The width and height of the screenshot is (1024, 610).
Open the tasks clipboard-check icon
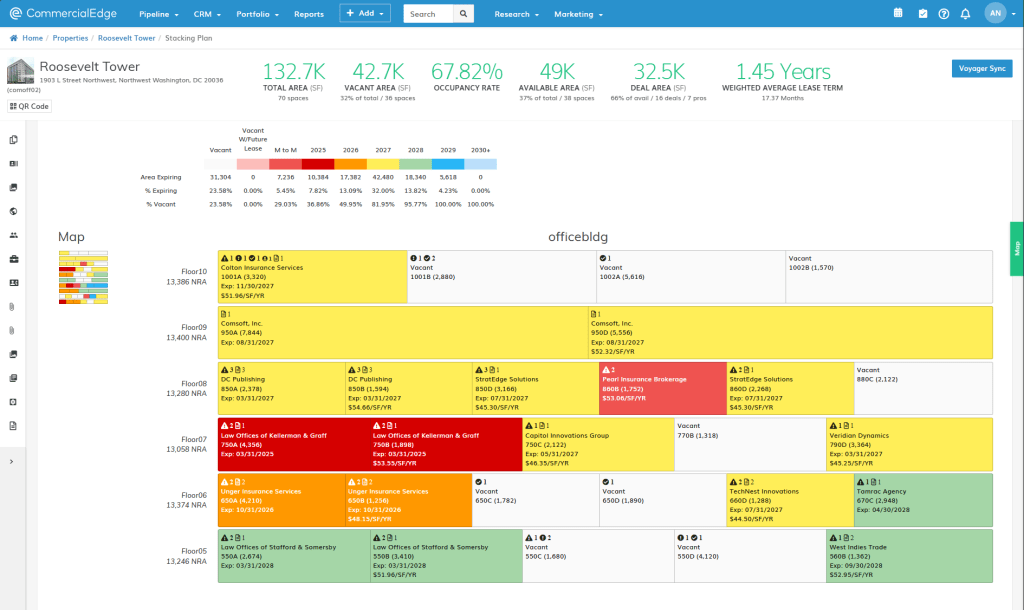(x=923, y=13)
